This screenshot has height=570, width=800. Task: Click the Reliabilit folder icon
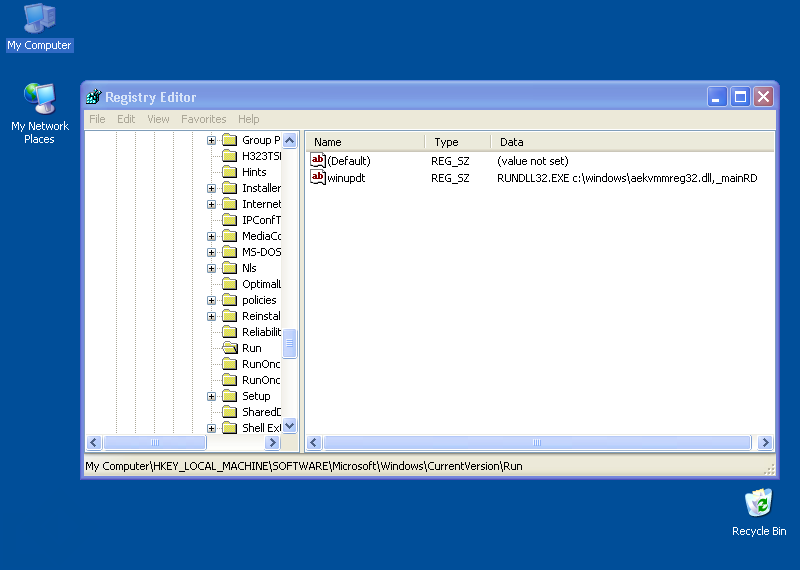click(230, 332)
